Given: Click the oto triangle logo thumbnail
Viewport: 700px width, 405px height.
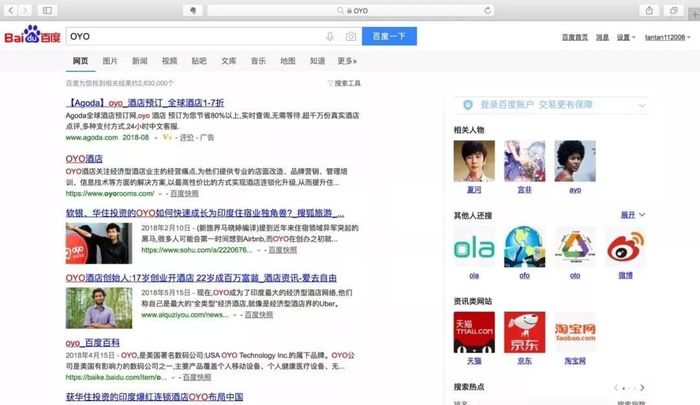Looking at the screenshot, I should [x=575, y=247].
